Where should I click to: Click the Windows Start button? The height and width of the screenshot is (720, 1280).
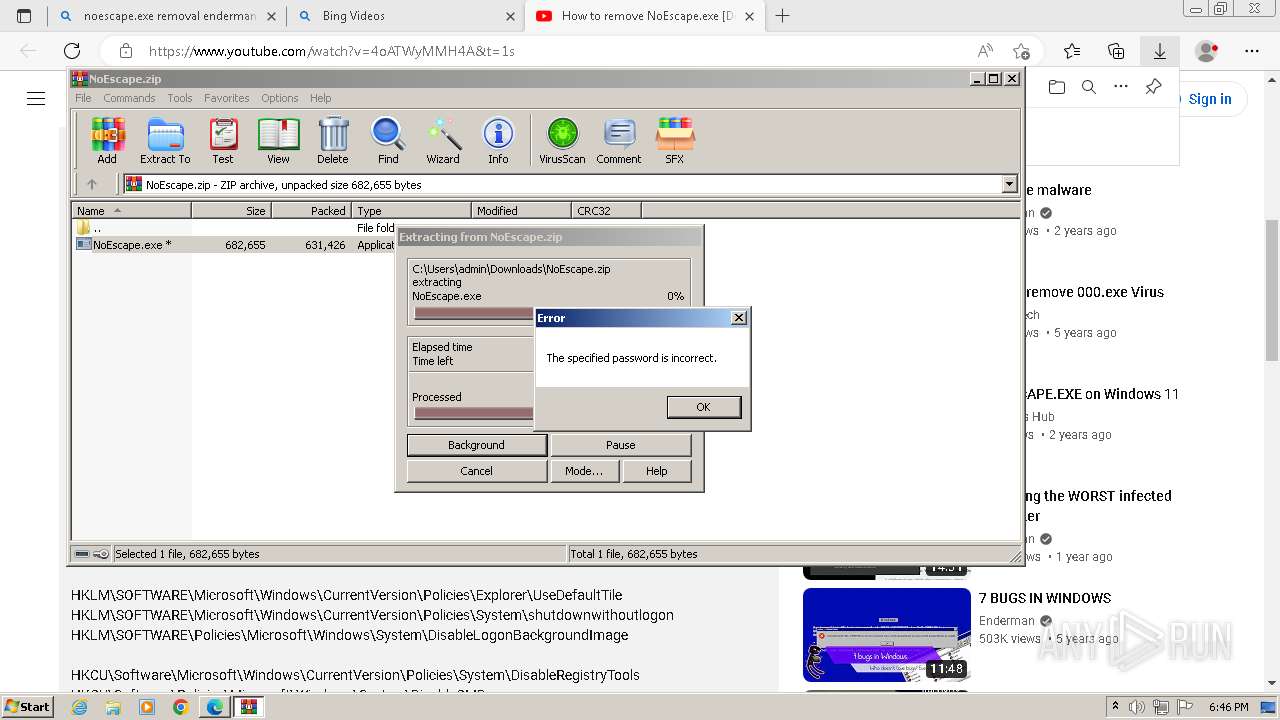tap(27, 706)
